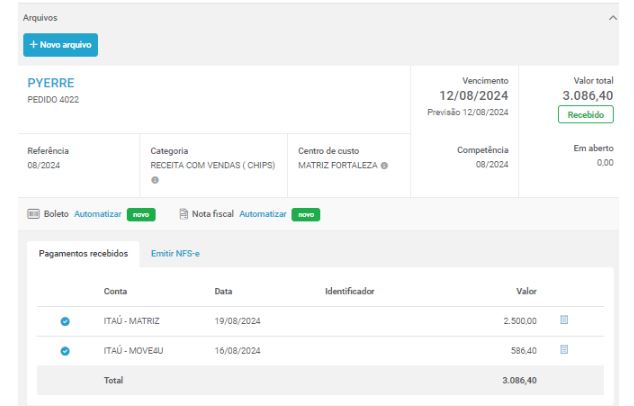This screenshot has width=634, height=406.
Task: Select the Pagamentos recebidos tab
Action: tap(83, 254)
